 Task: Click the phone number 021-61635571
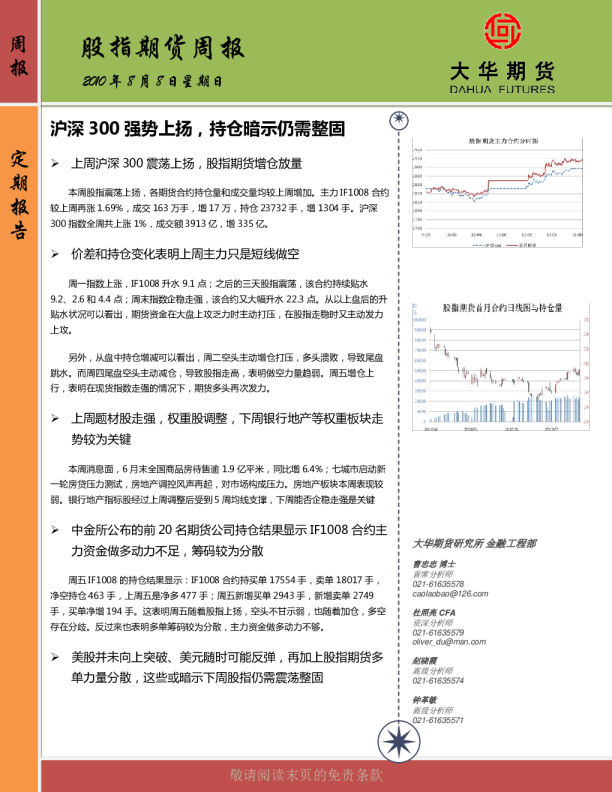[438, 720]
